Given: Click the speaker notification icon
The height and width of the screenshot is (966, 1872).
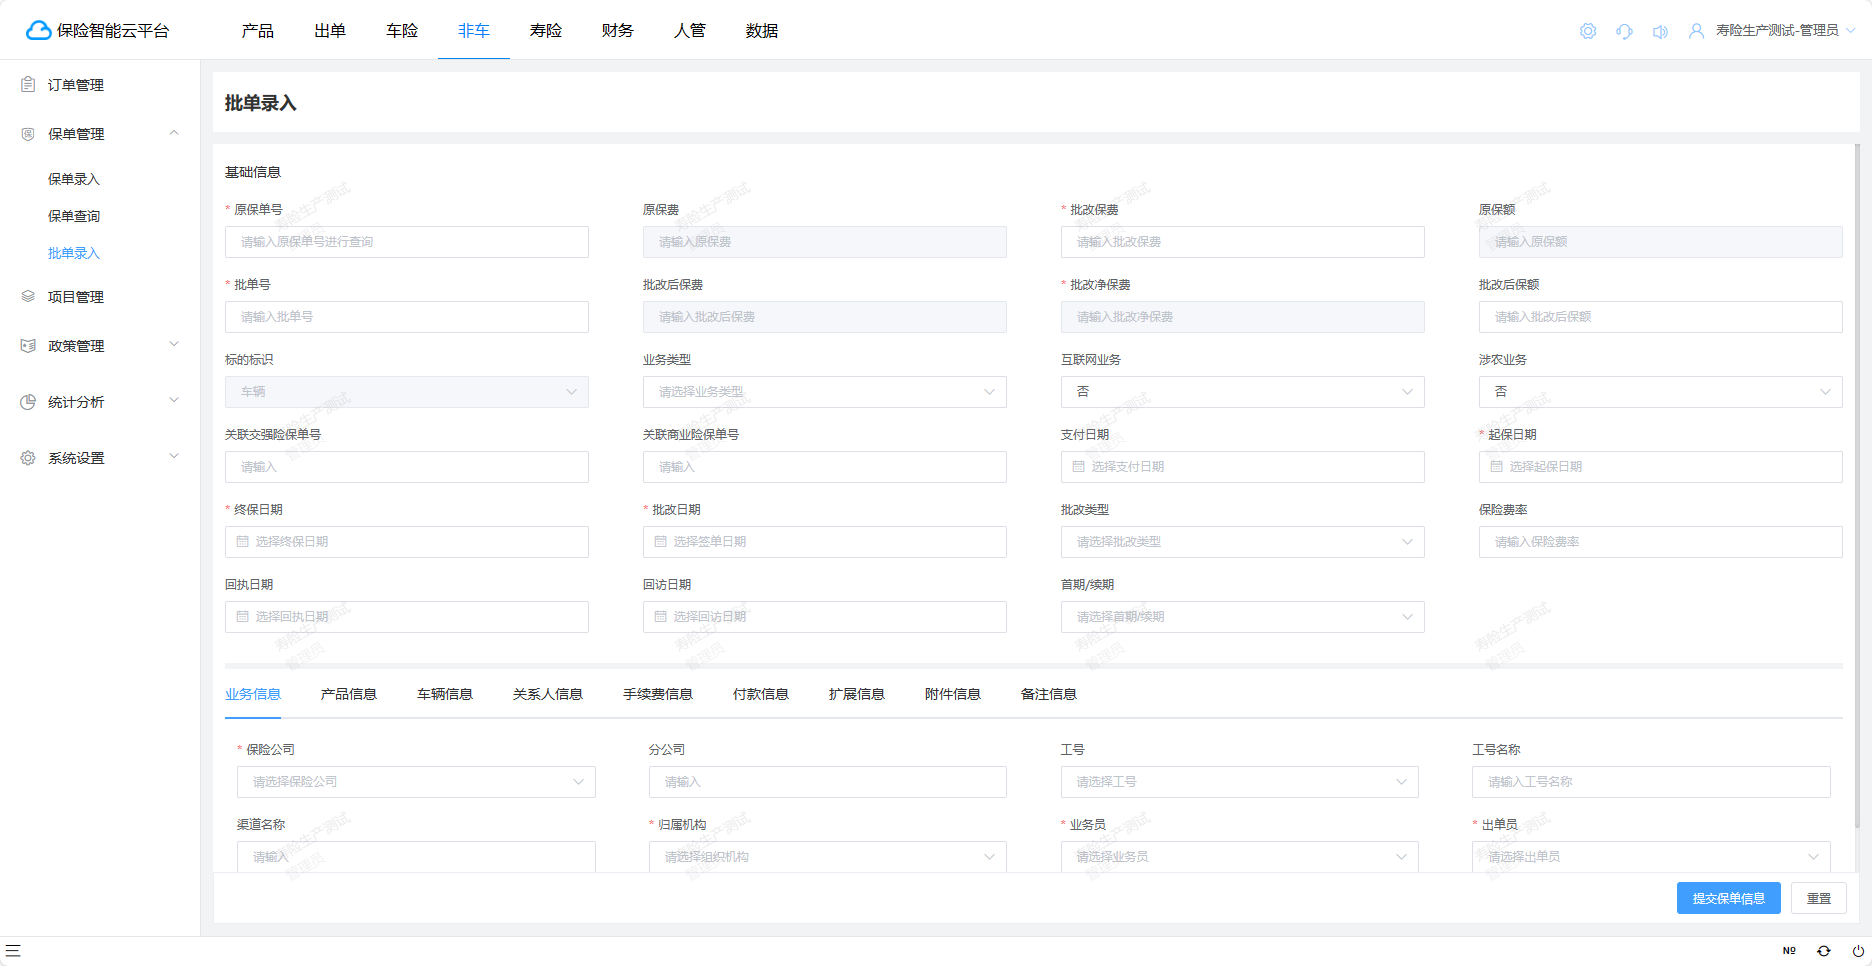Looking at the screenshot, I should pos(1660,31).
